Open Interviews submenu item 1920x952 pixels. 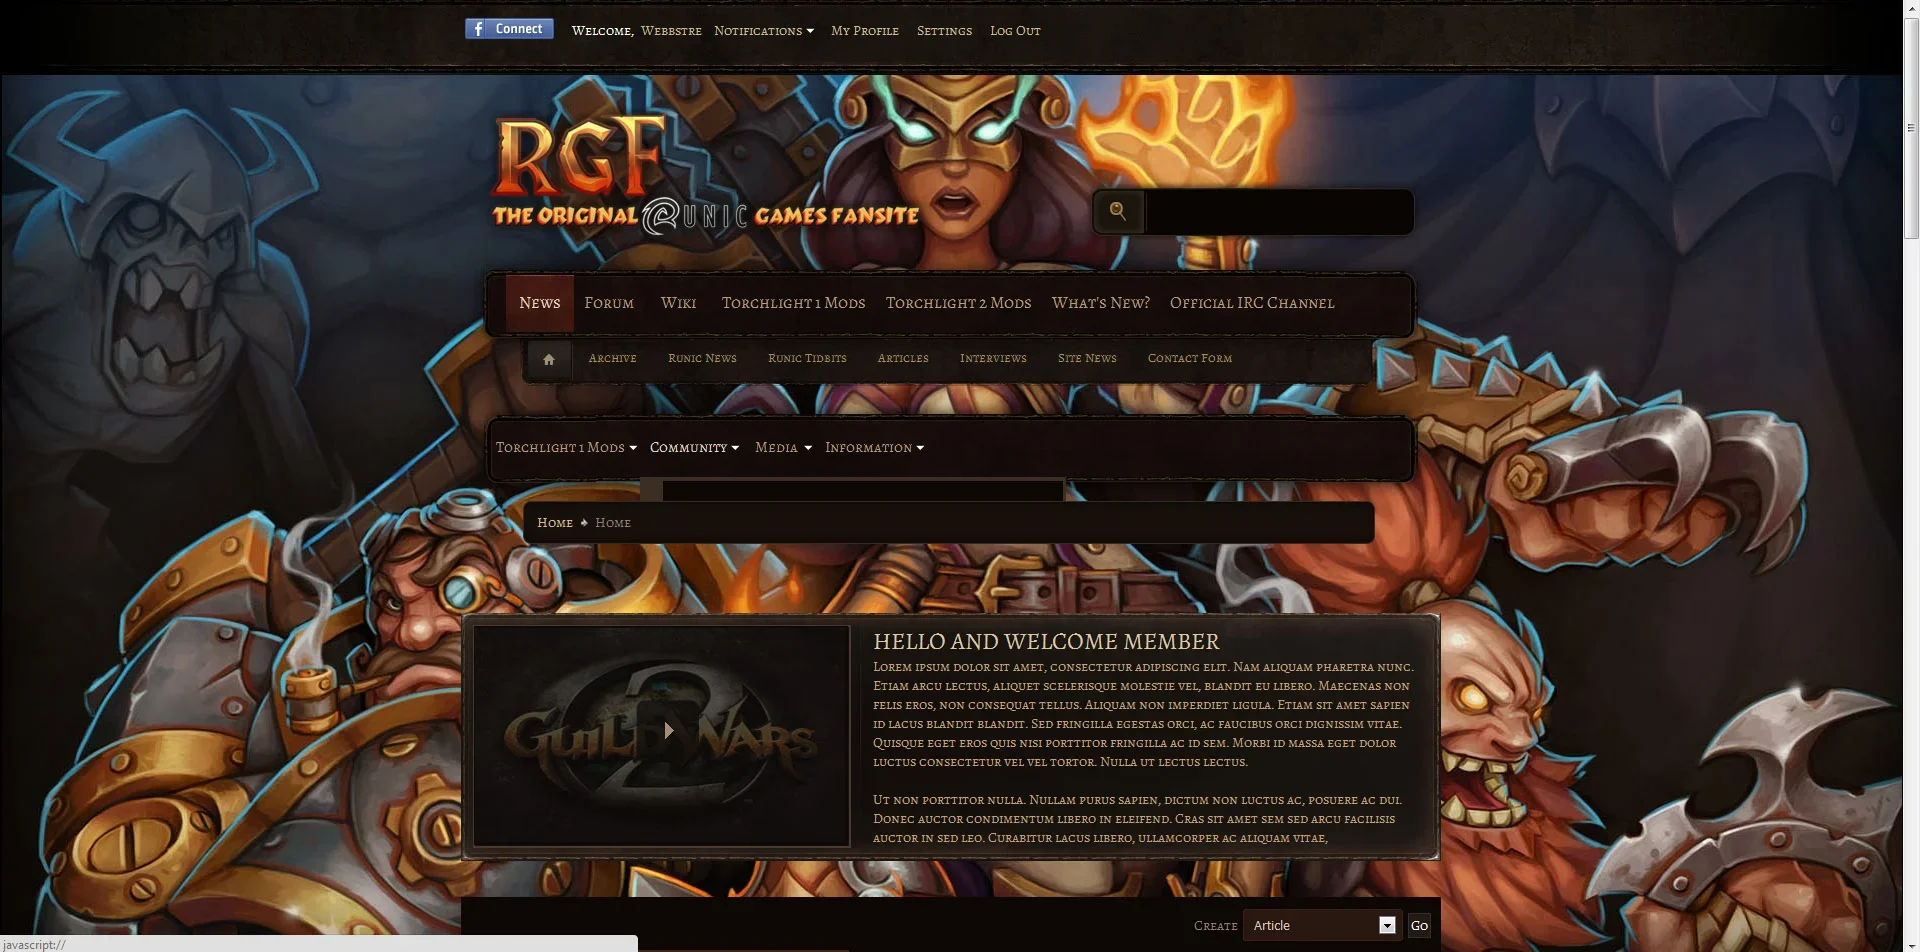click(x=993, y=358)
